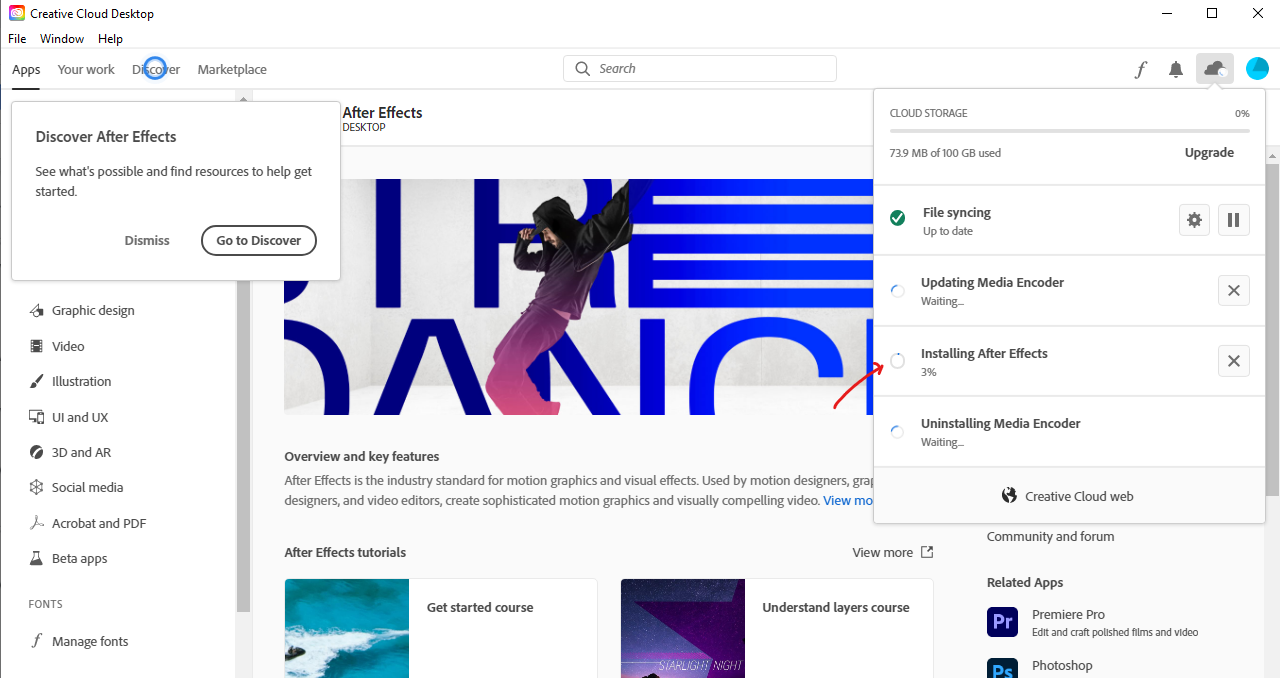The image size is (1280, 678).
Task: Open the Help menu
Action: (x=110, y=38)
